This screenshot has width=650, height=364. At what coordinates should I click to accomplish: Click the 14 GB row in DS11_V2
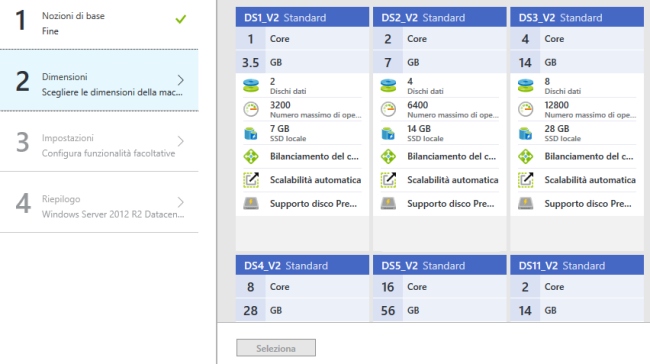(577, 310)
